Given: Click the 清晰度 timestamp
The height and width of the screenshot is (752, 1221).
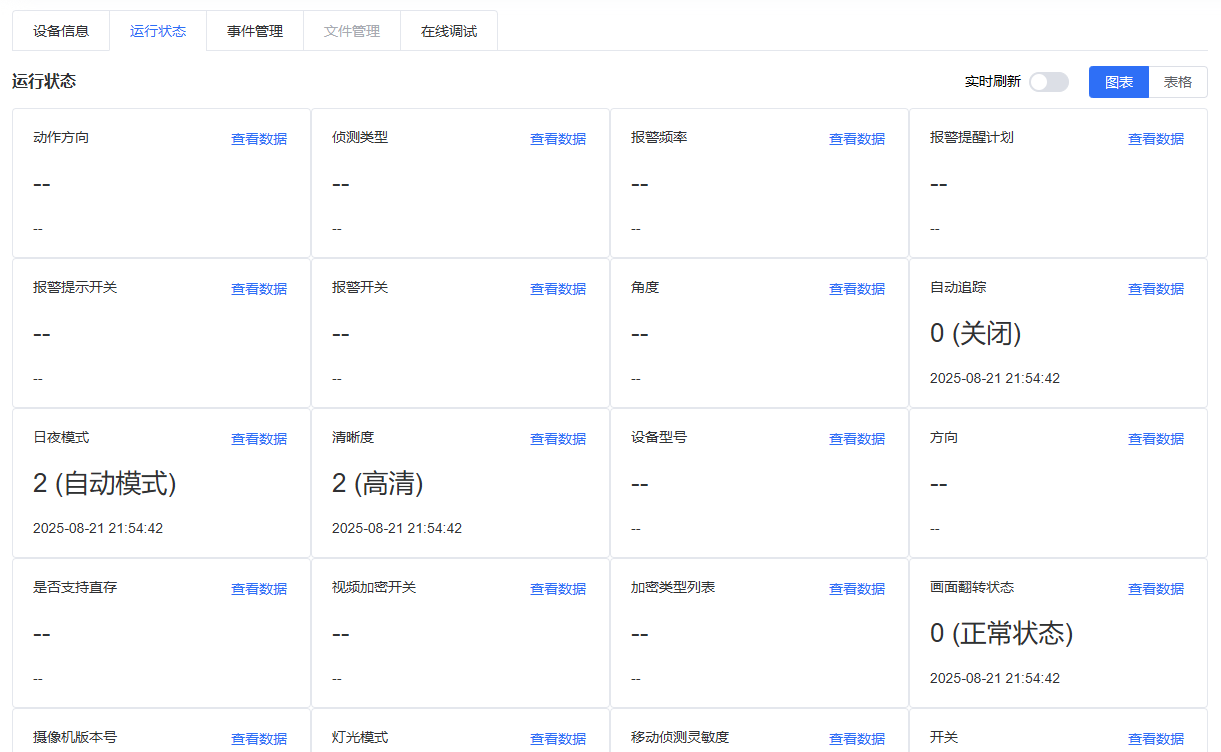Looking at the screenshot, I should click(x=397, y=529).
